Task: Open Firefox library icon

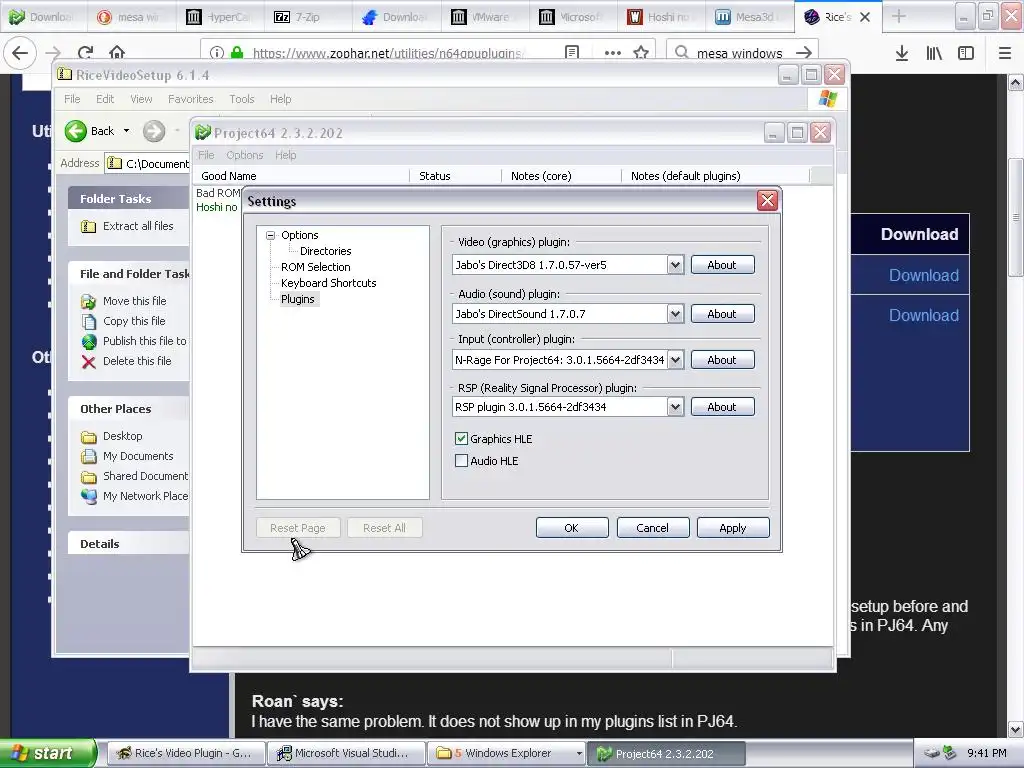Action: [934, 53]
